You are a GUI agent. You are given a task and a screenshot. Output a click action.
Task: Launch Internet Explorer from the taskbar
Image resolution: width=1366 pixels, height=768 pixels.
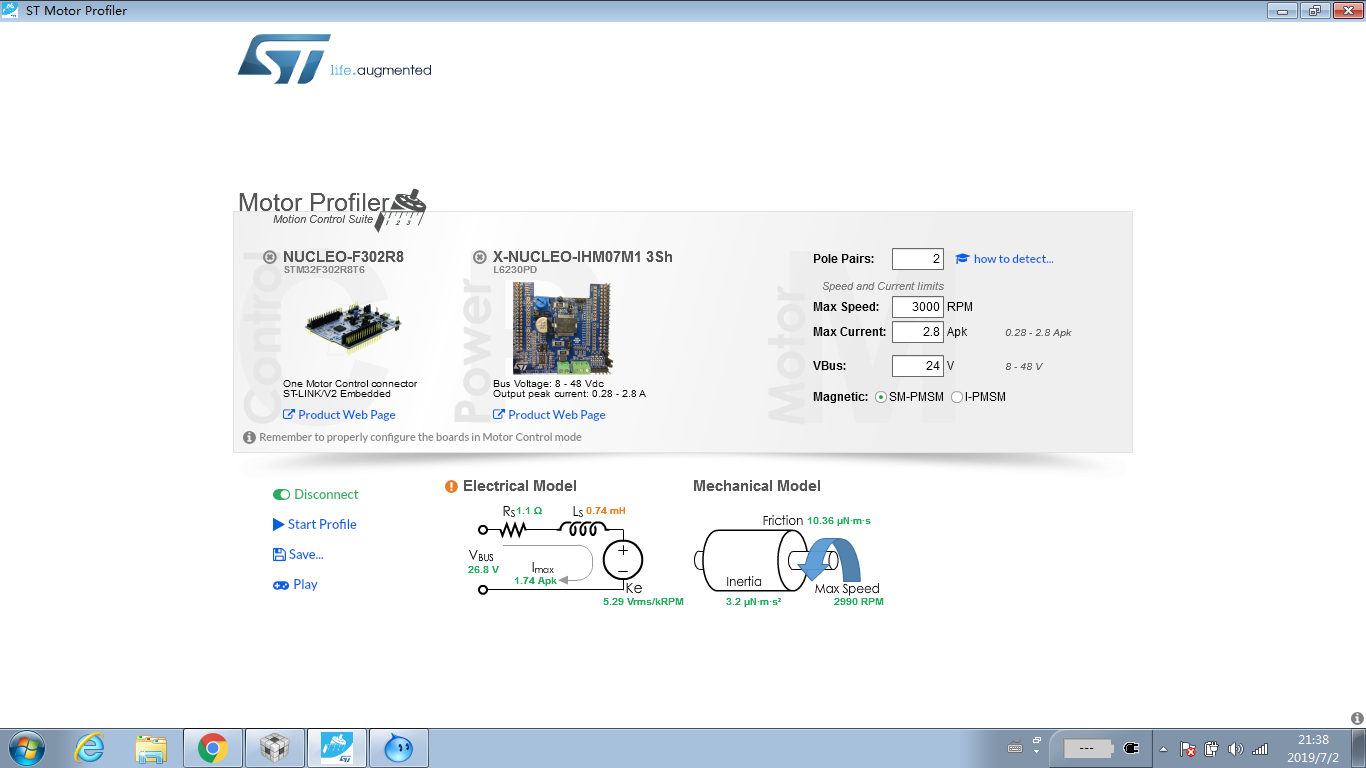[90, 748]
